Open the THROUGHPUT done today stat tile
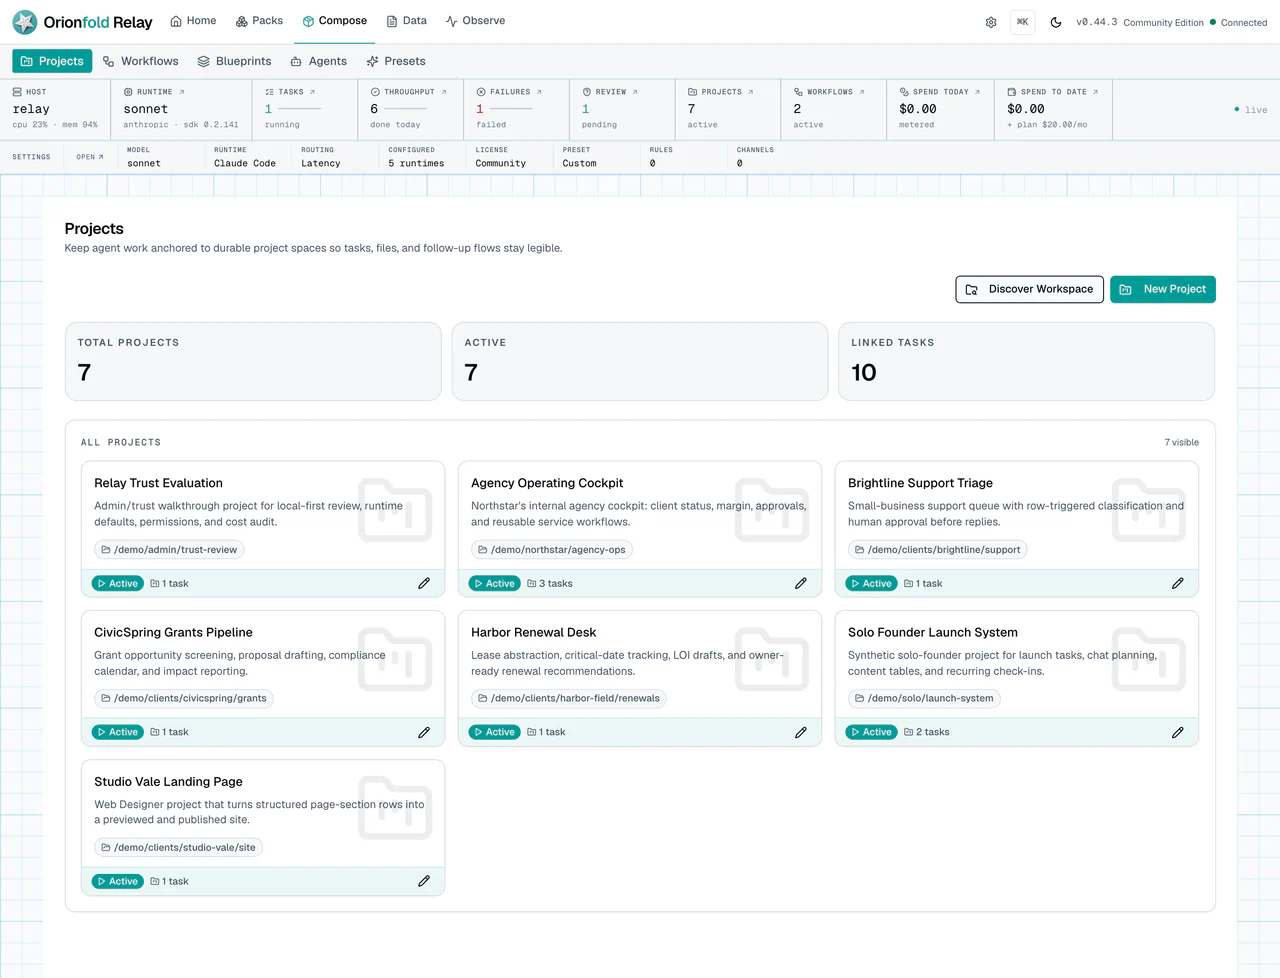The width and height of the screenshot is (1280, 978). pos(410,108)
